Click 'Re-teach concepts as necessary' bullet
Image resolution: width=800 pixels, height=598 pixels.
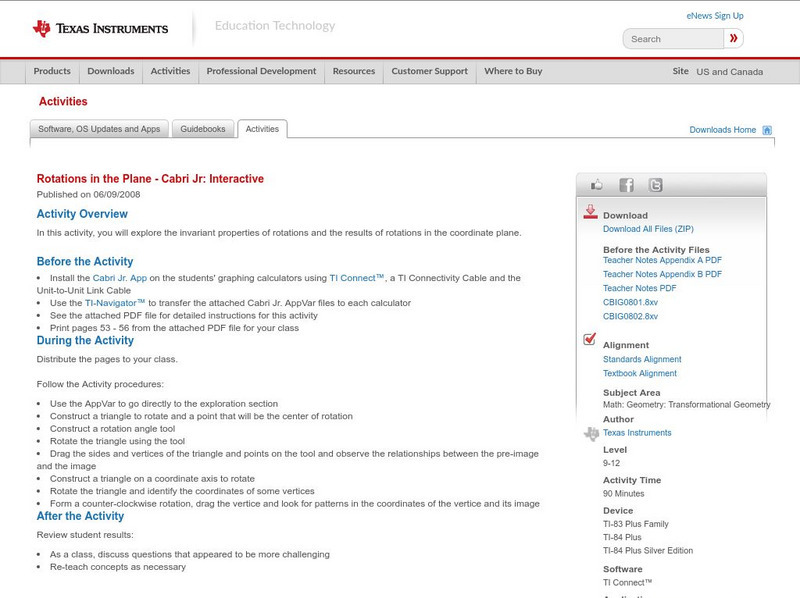(118, 567)
